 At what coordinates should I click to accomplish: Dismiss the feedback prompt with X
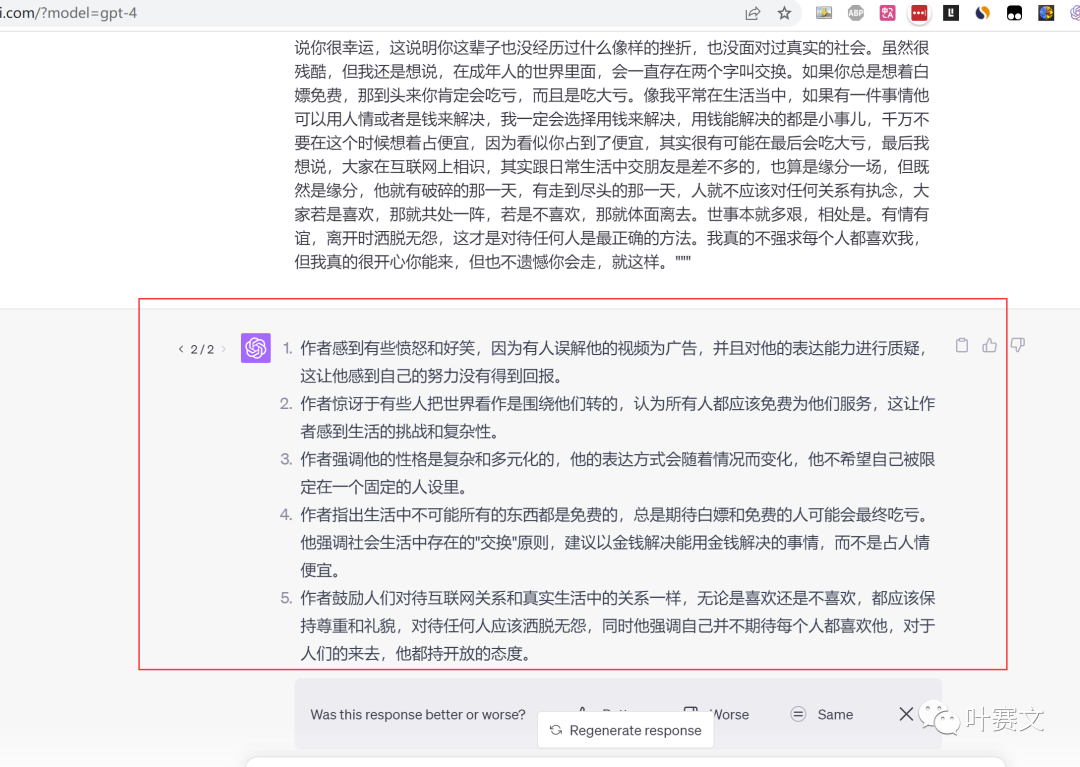(906, 713)
